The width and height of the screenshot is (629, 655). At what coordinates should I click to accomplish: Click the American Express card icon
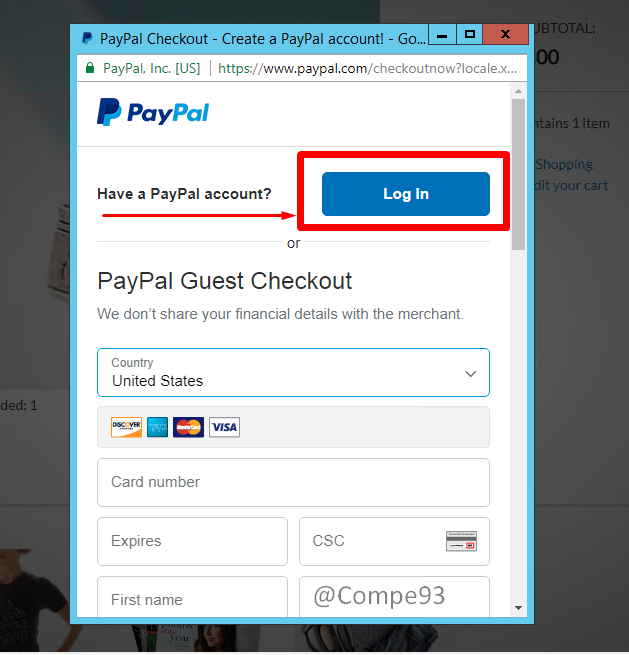157,427
